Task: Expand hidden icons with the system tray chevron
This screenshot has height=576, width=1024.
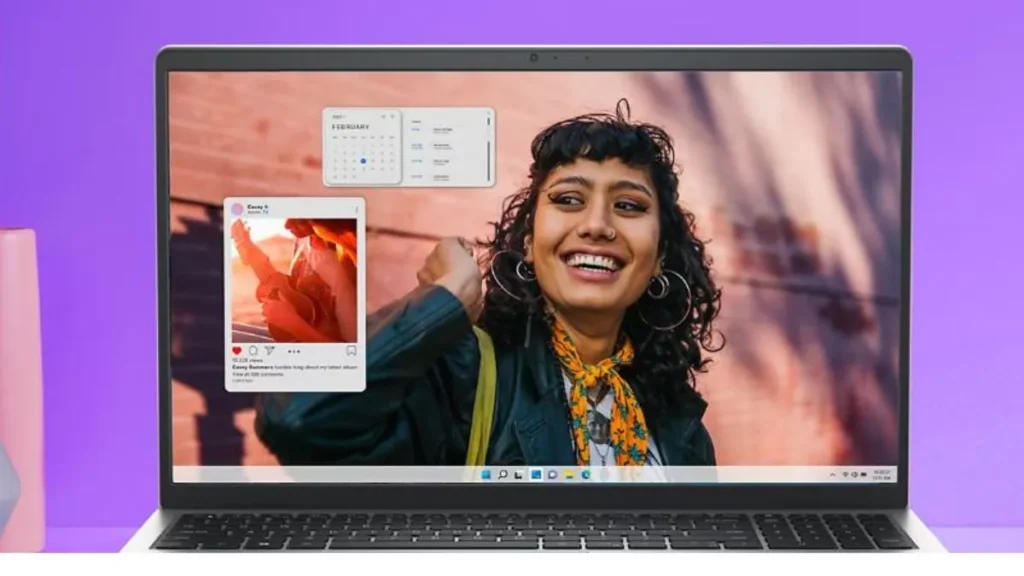Action: [x=833, y=474]
